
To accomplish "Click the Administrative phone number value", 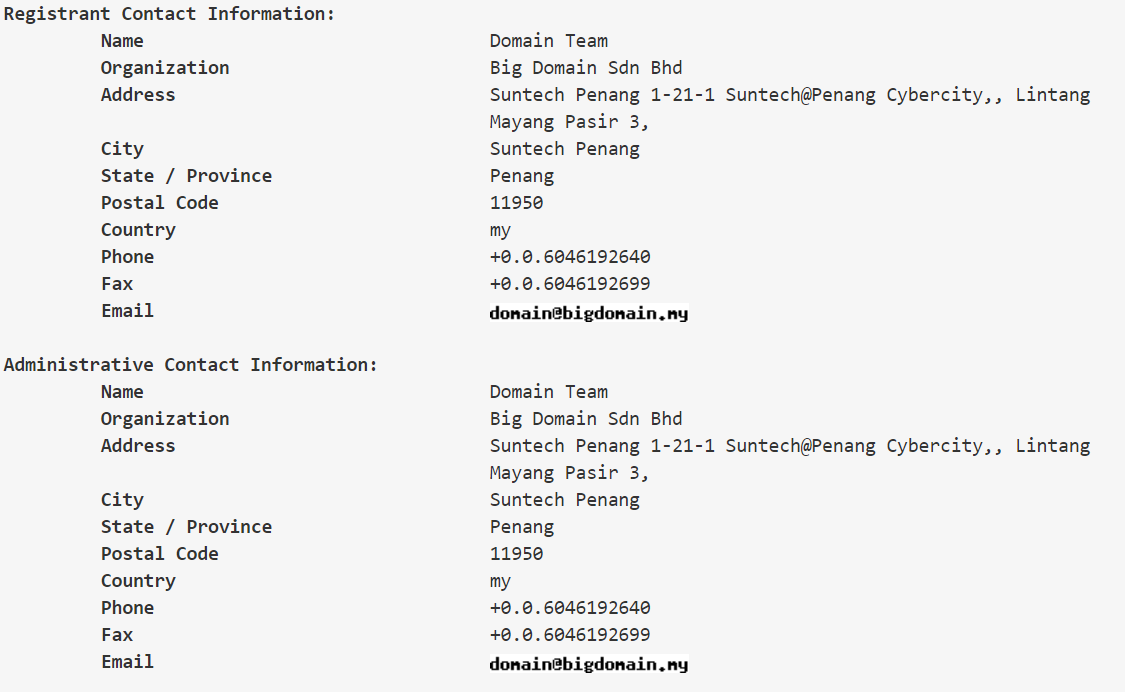I will [570, 608].
